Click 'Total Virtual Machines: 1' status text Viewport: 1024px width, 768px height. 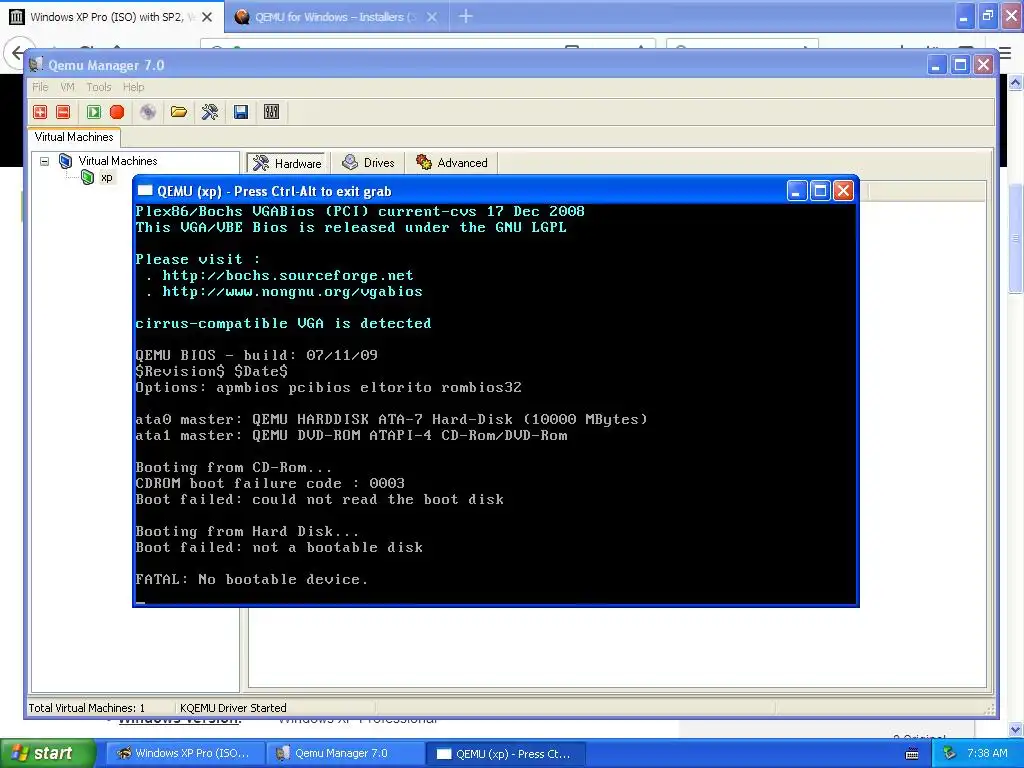87,708
